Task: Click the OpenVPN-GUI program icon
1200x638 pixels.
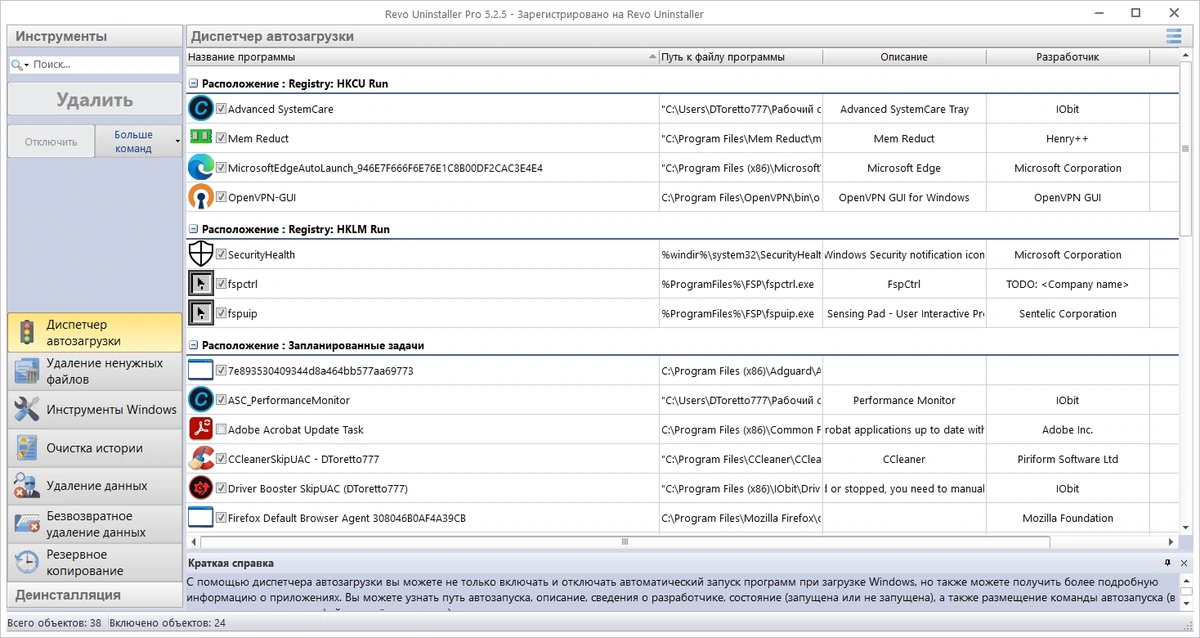Action: click(201, 197)
